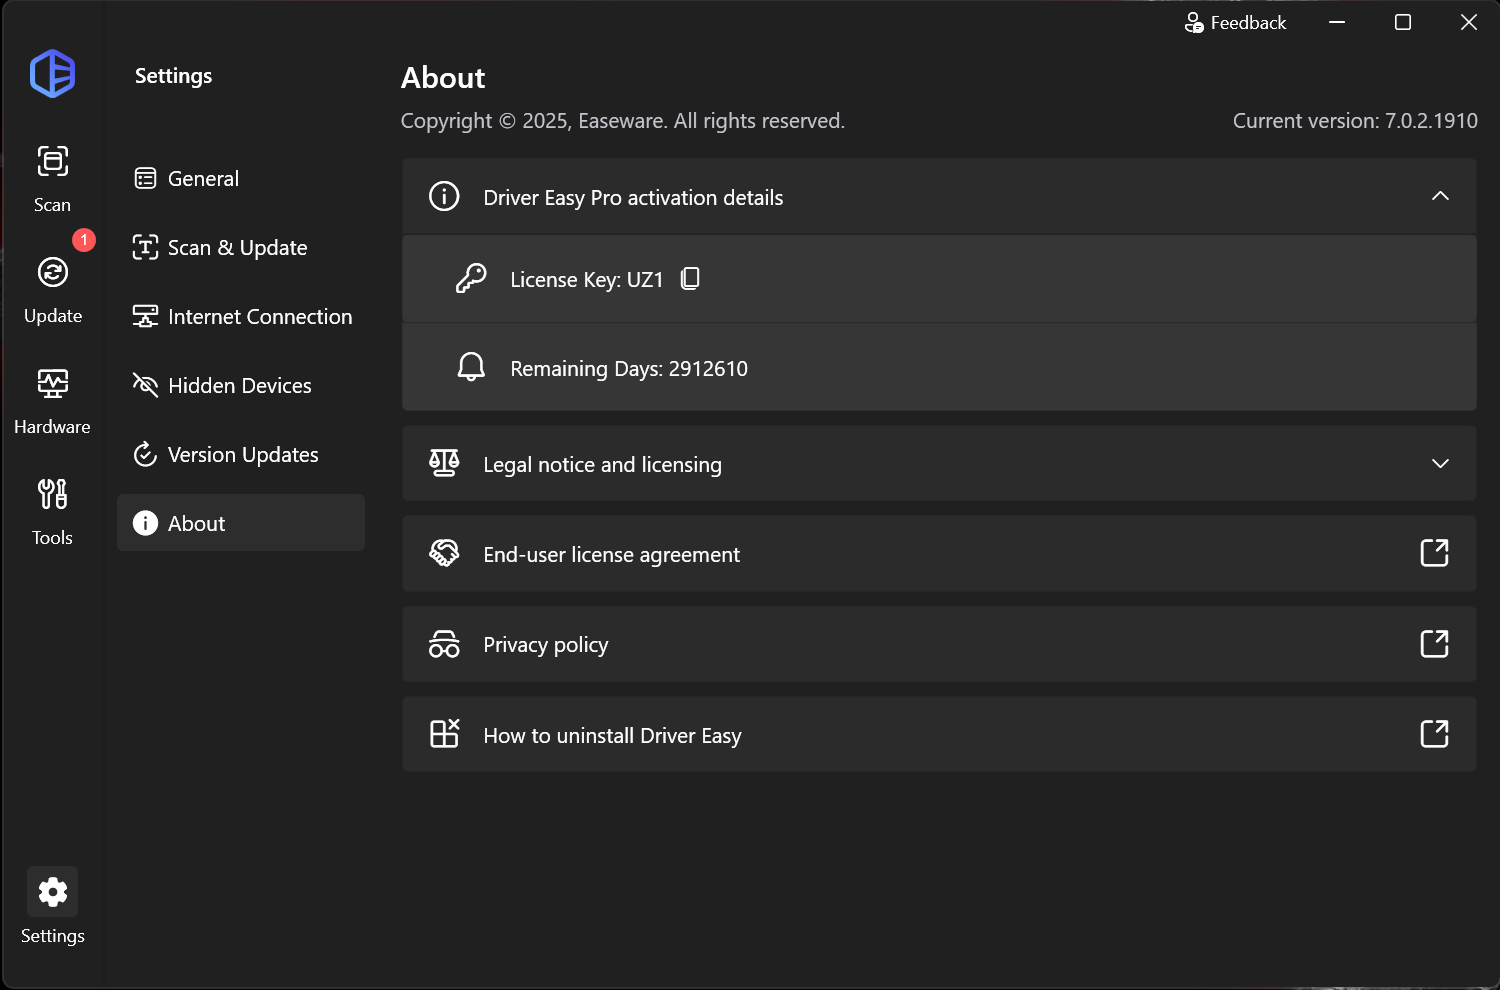Open the Update section in sidebar
The width and height of the screenshot is (1500, 990).
click(x=52, y=290)
